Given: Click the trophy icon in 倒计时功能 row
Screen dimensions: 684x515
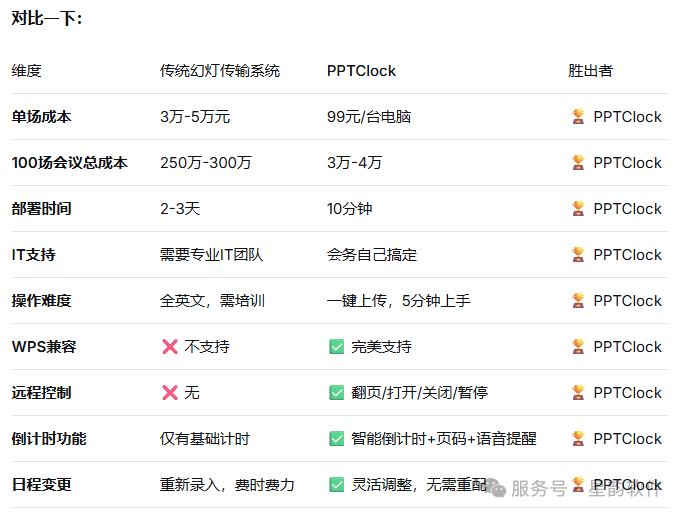Looking at the screenshot, I should coord(578,439).
